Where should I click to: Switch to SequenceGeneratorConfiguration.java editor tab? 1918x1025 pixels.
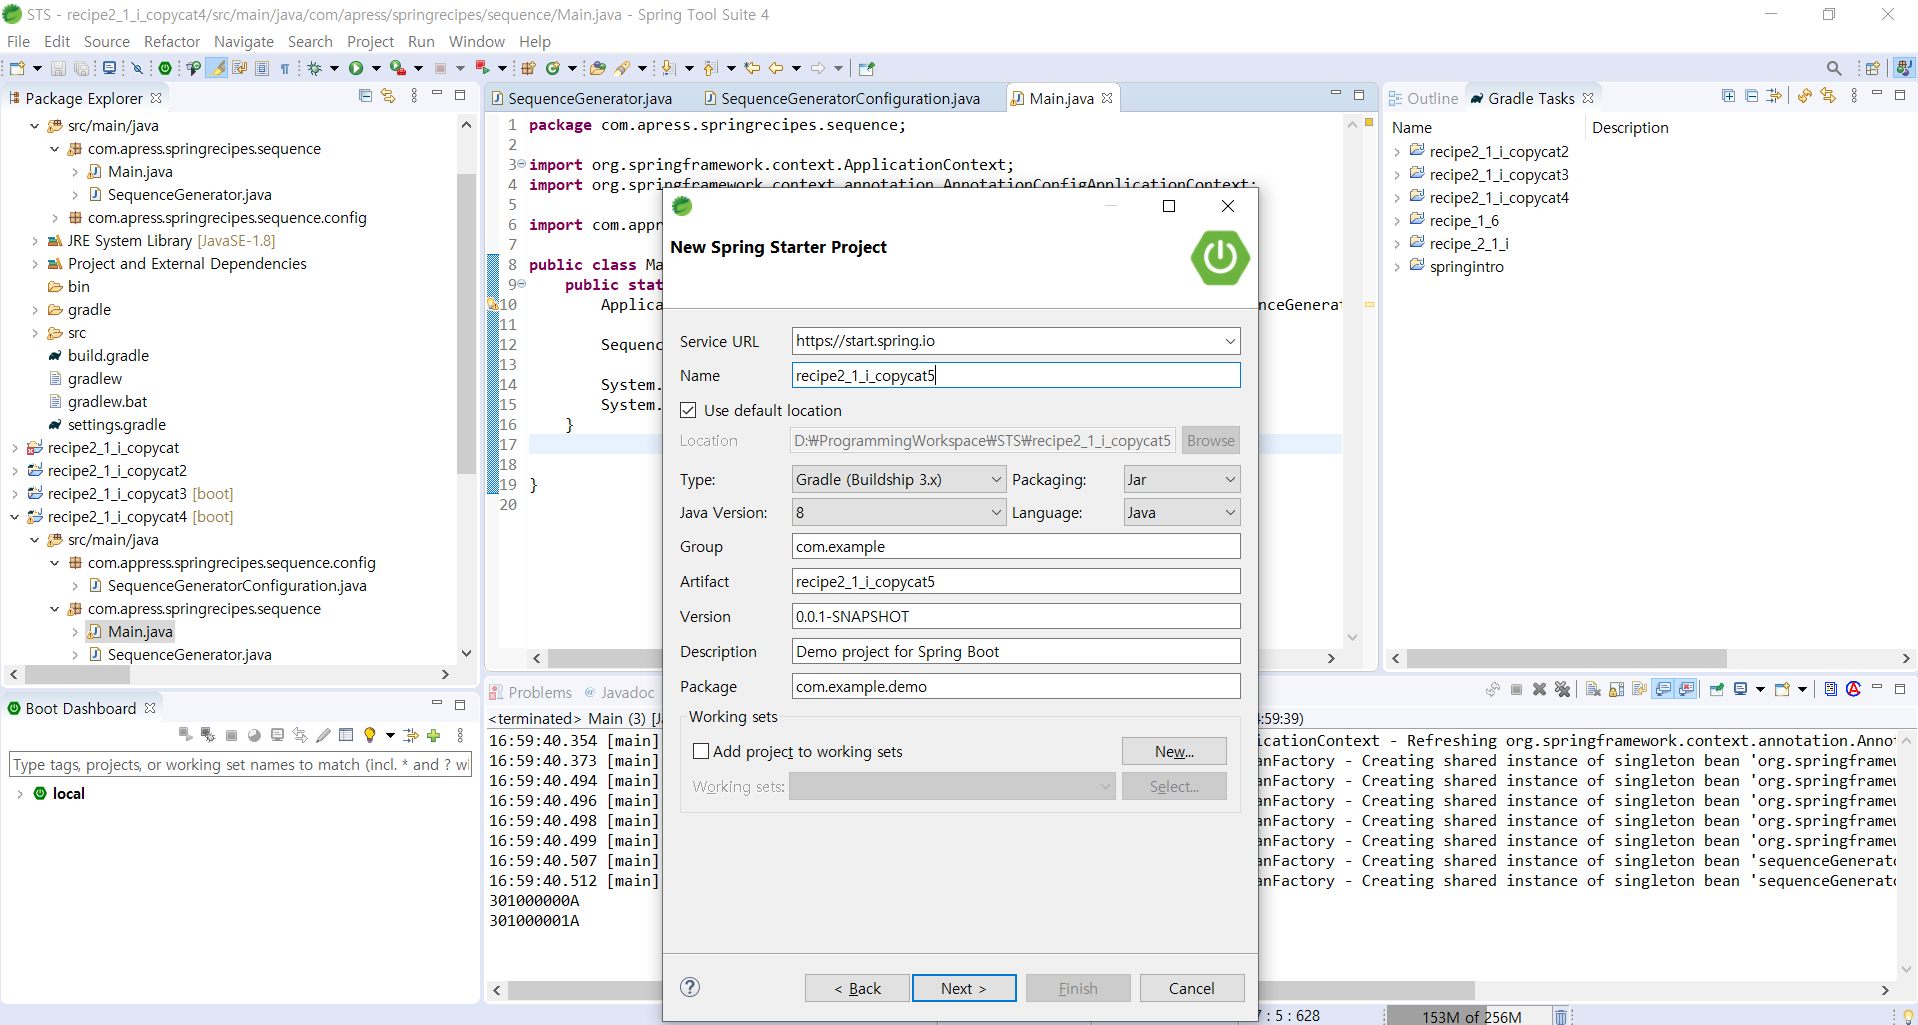tap(842, 98)
